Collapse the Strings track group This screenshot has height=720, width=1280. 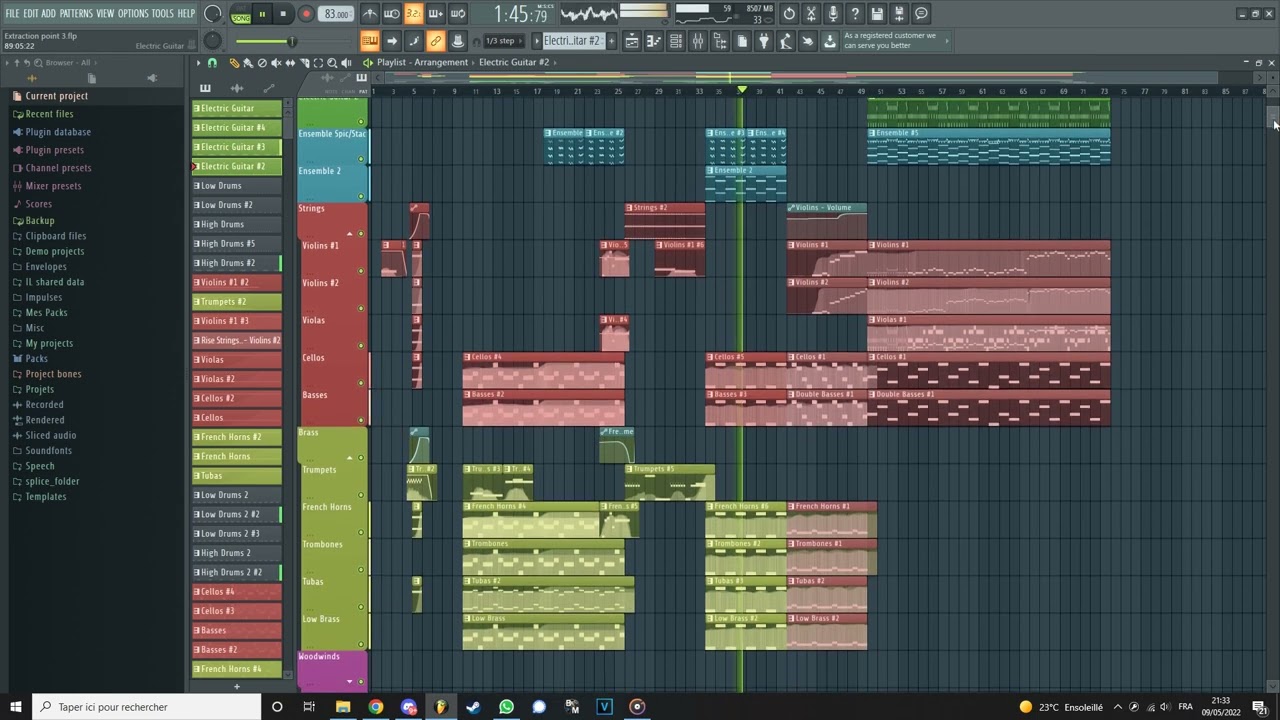point(350,233)
